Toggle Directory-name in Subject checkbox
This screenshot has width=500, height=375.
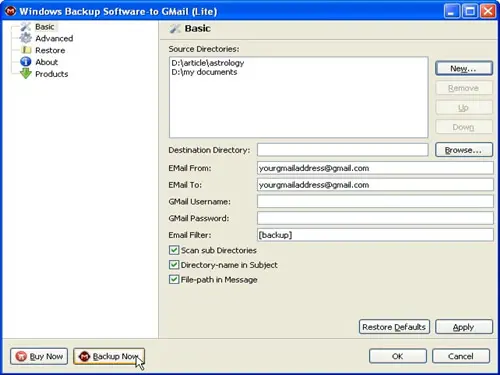pos(174,265)
